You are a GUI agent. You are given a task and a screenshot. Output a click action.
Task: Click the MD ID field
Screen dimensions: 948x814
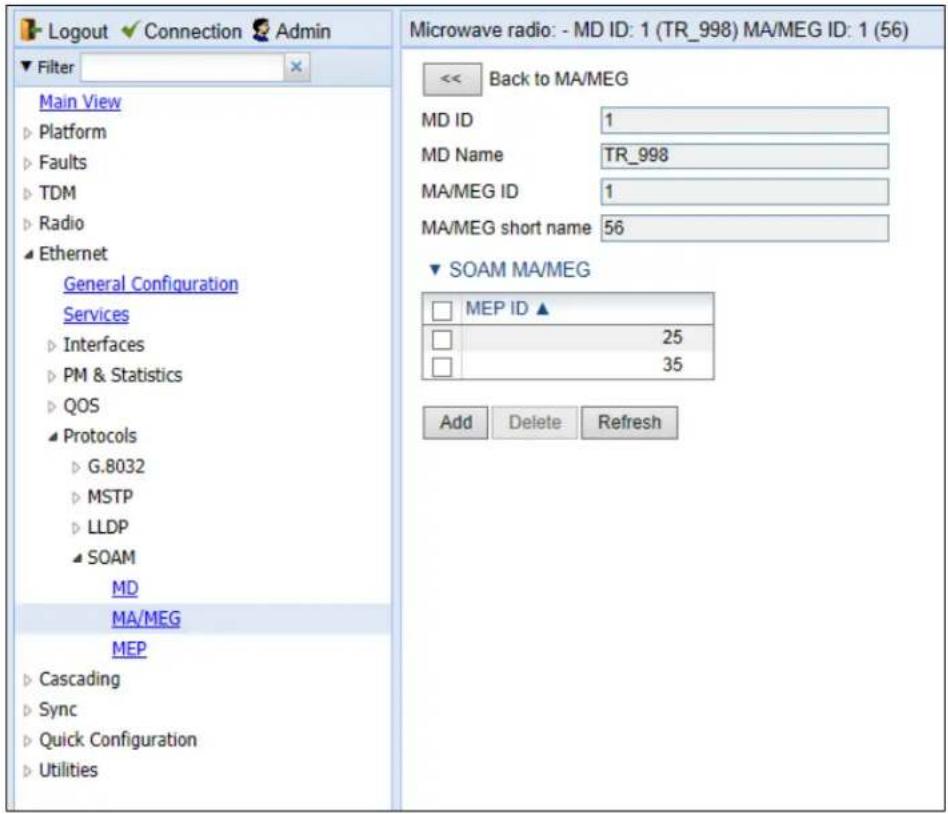point(745,120)
